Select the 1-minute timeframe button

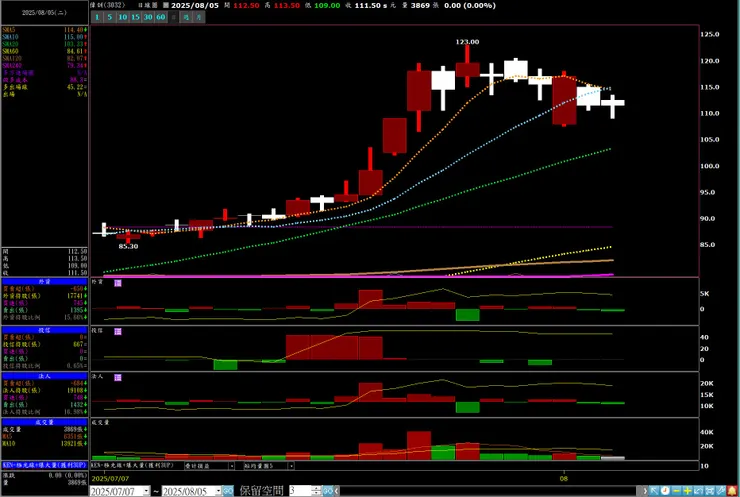(97, 17)
